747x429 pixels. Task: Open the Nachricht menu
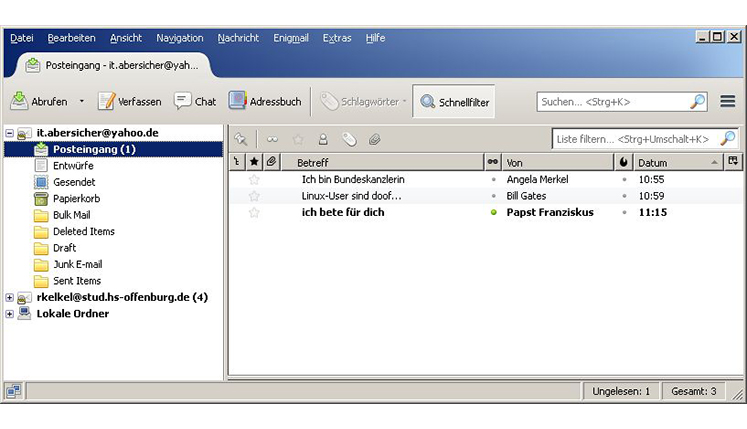pos(238,38)
